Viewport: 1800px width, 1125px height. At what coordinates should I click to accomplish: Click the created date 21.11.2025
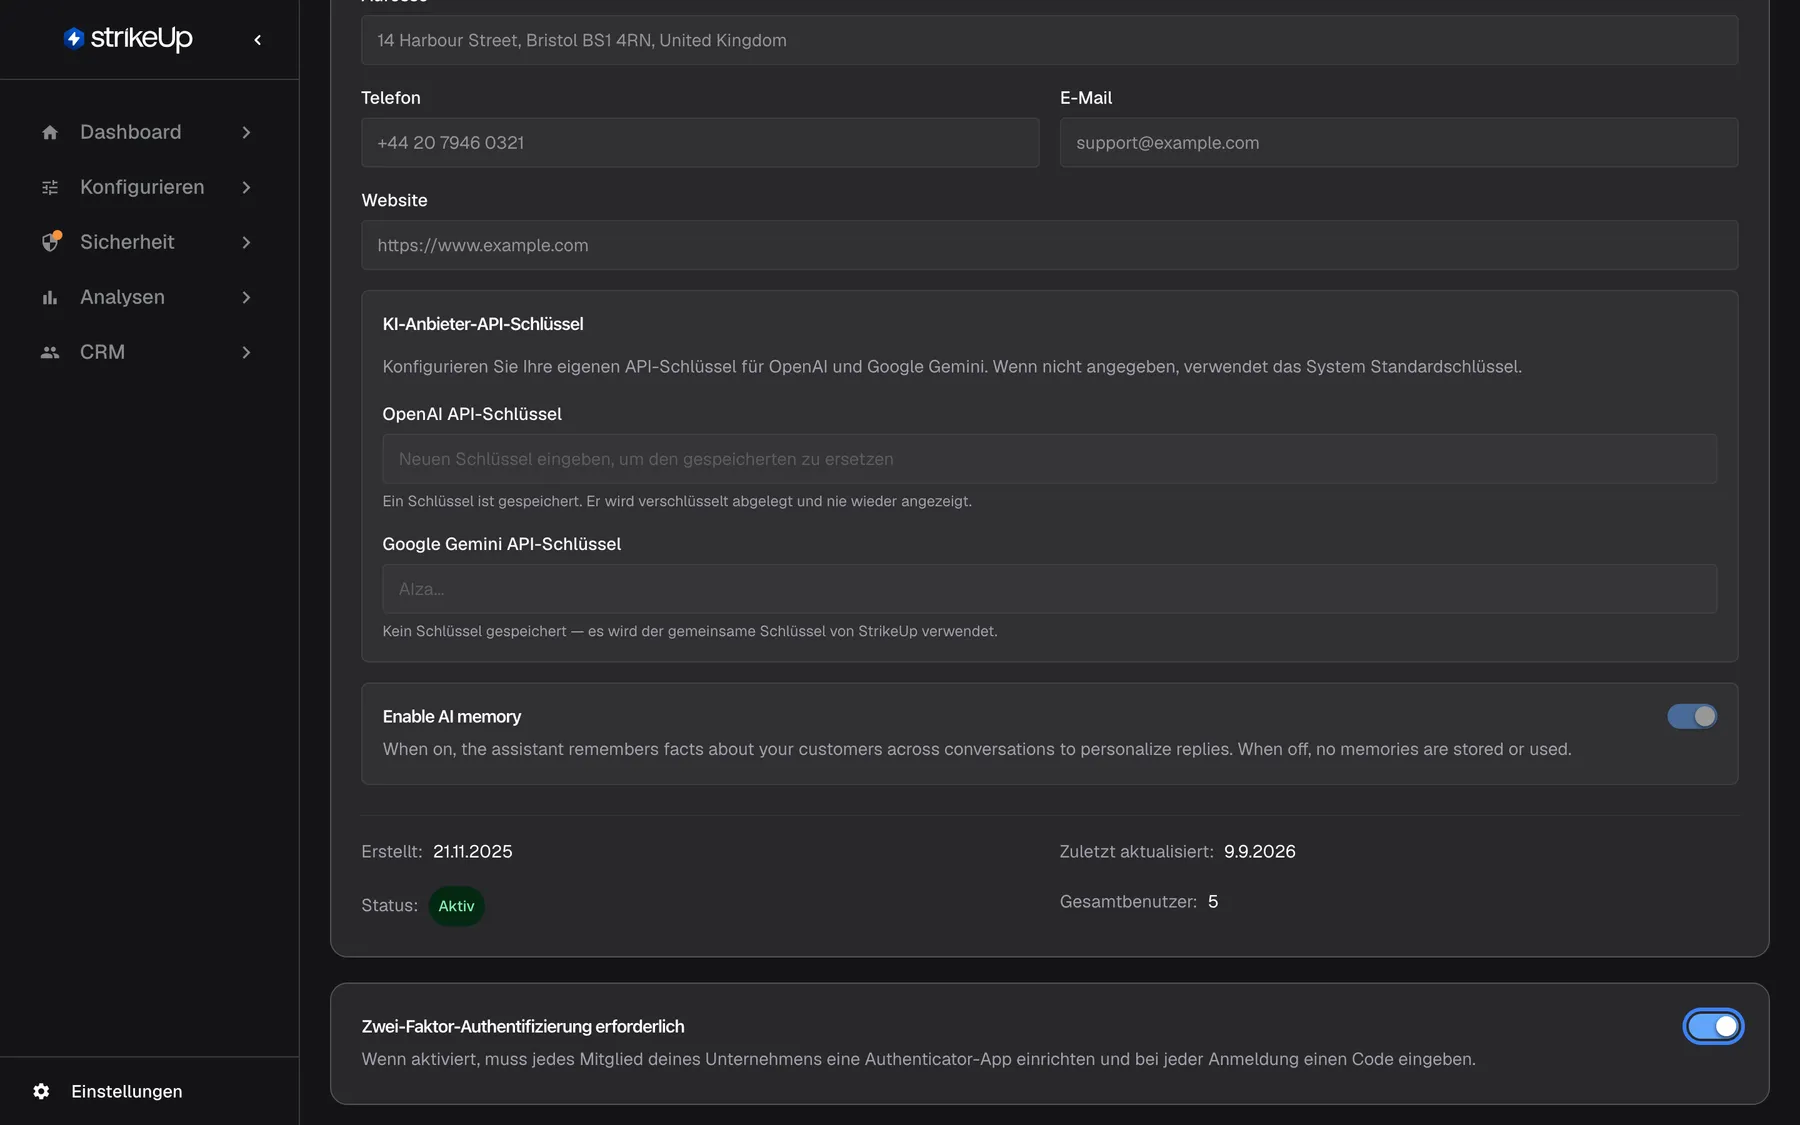[472, 851]
